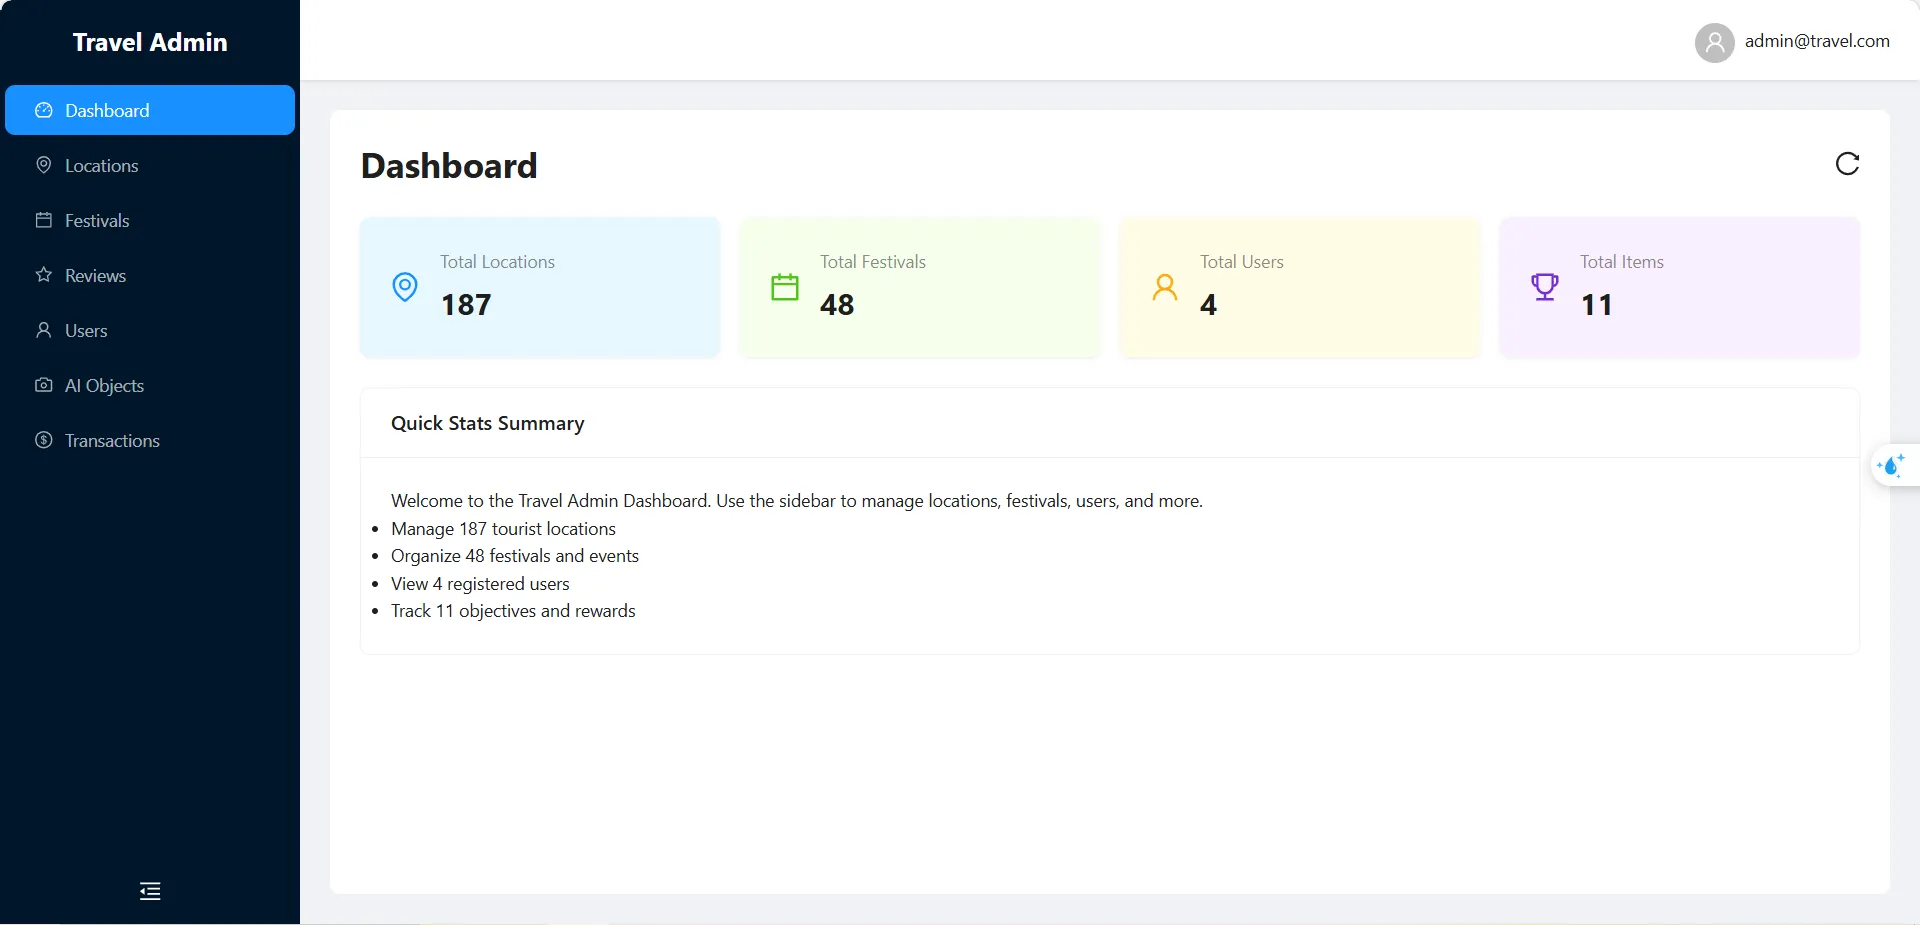Open the Locations menu item
The width and height of the screenshot is (1920, 925).
click(x=150, y=165)
